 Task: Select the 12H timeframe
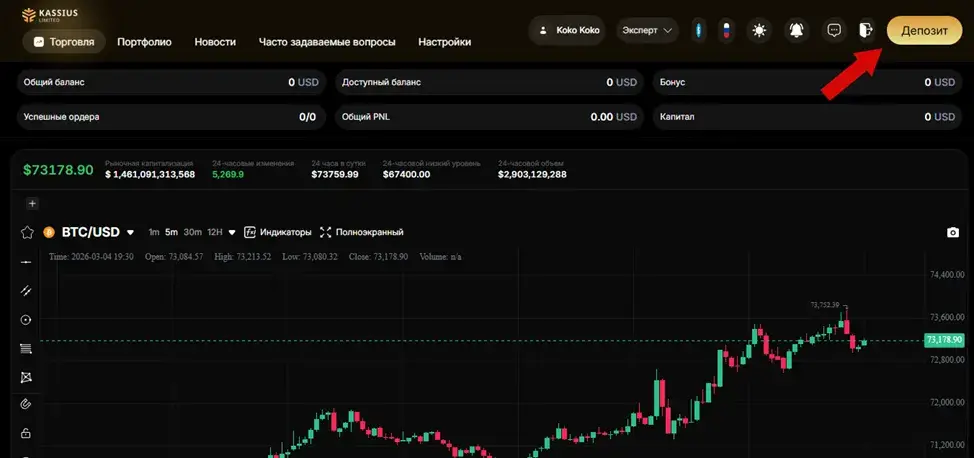(215, 232)
